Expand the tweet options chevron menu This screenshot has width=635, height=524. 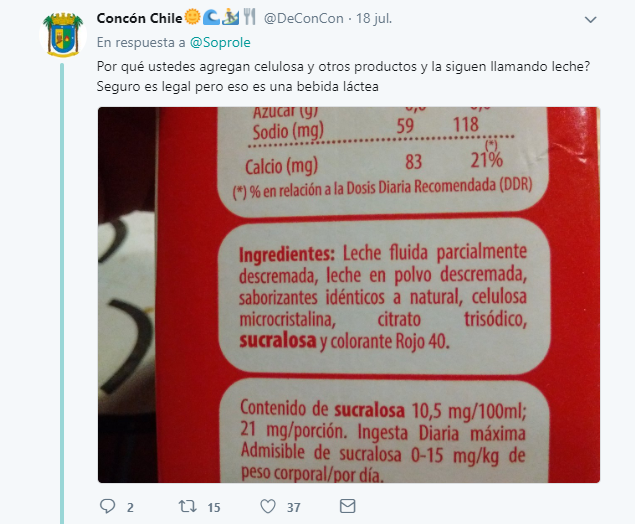pyautogui.click(x=590, y=19)
